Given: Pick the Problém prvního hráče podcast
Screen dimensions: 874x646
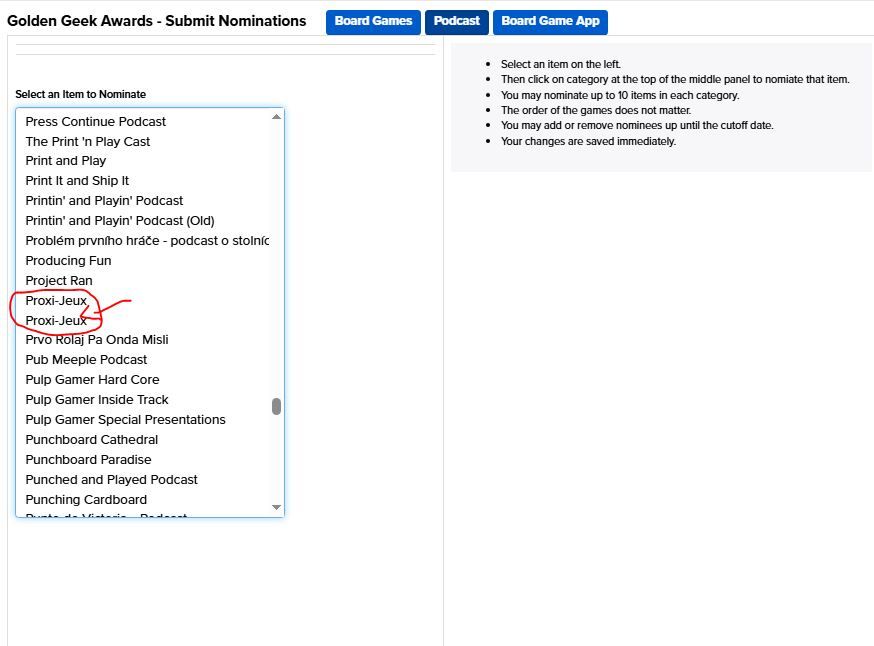Looking at the screenshot, I should [x=147, y=241].
